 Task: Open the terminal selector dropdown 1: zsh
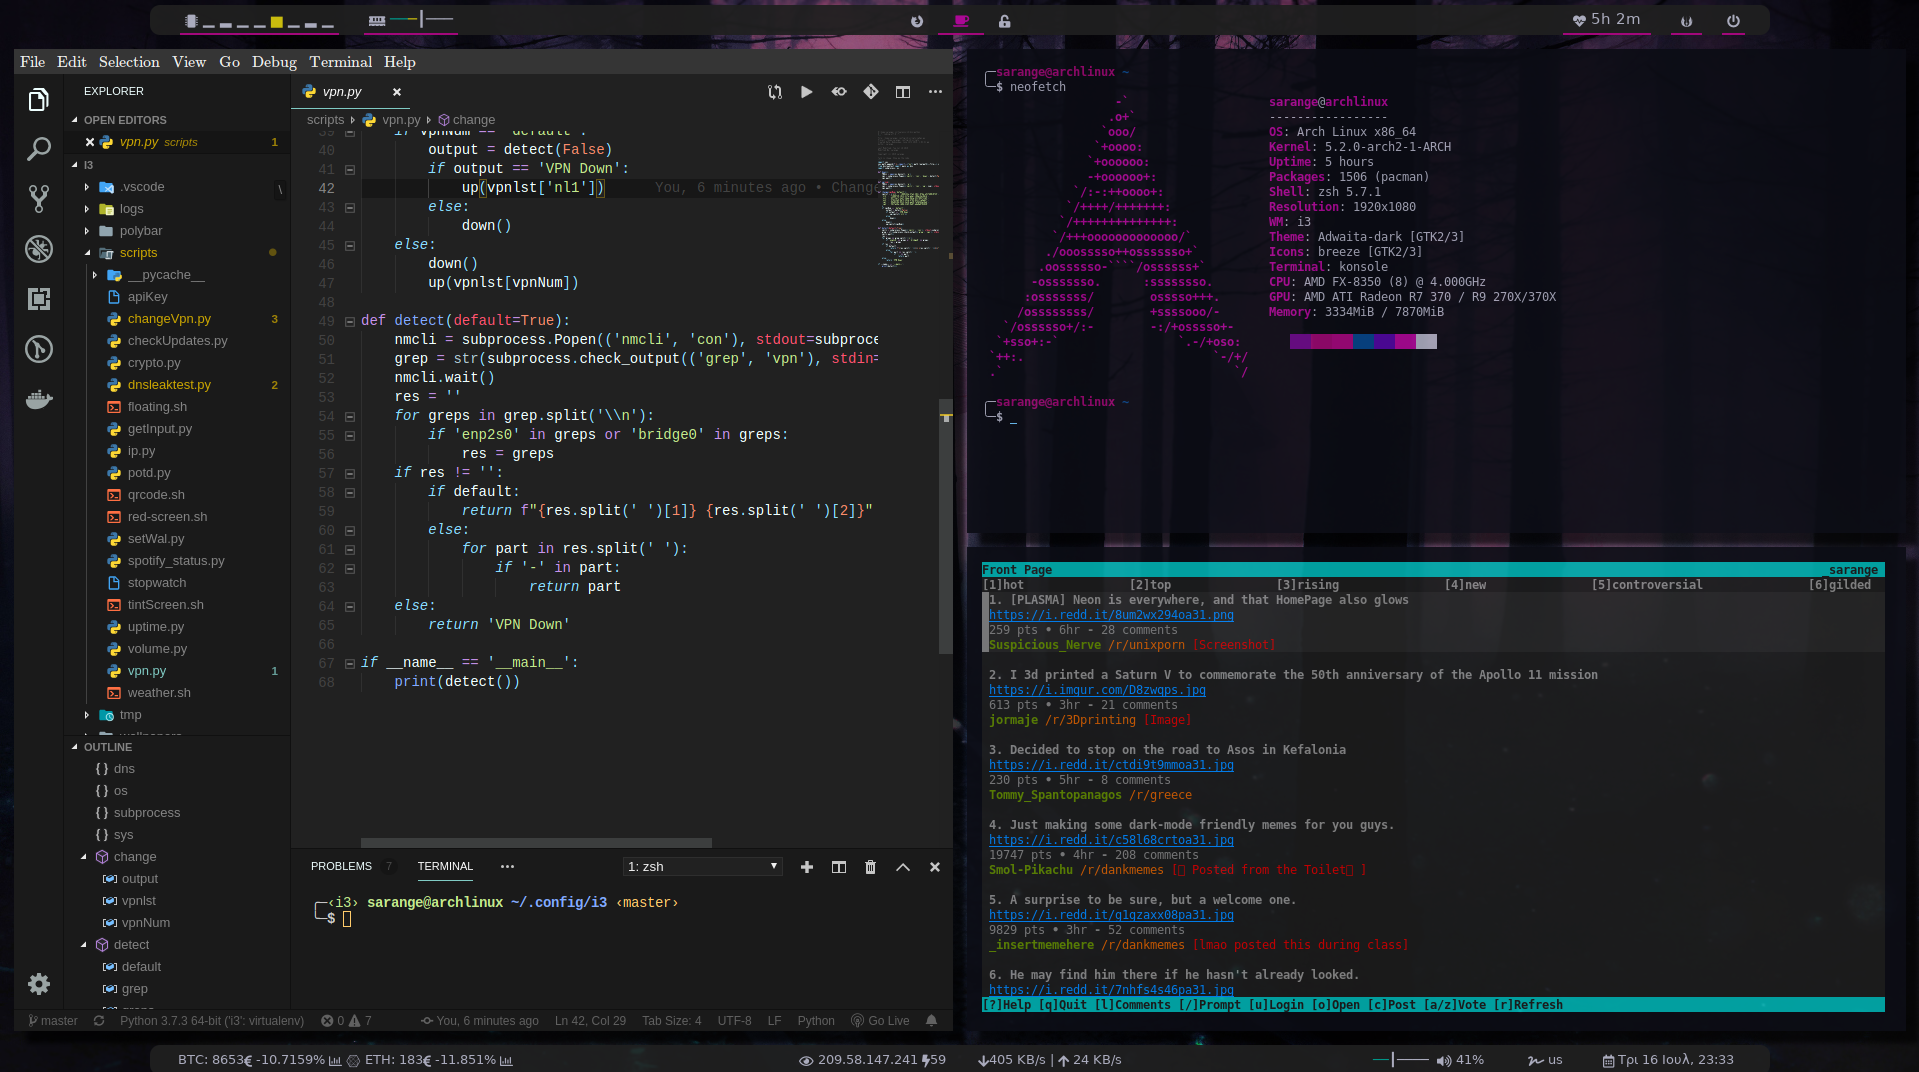click(702, 867)
